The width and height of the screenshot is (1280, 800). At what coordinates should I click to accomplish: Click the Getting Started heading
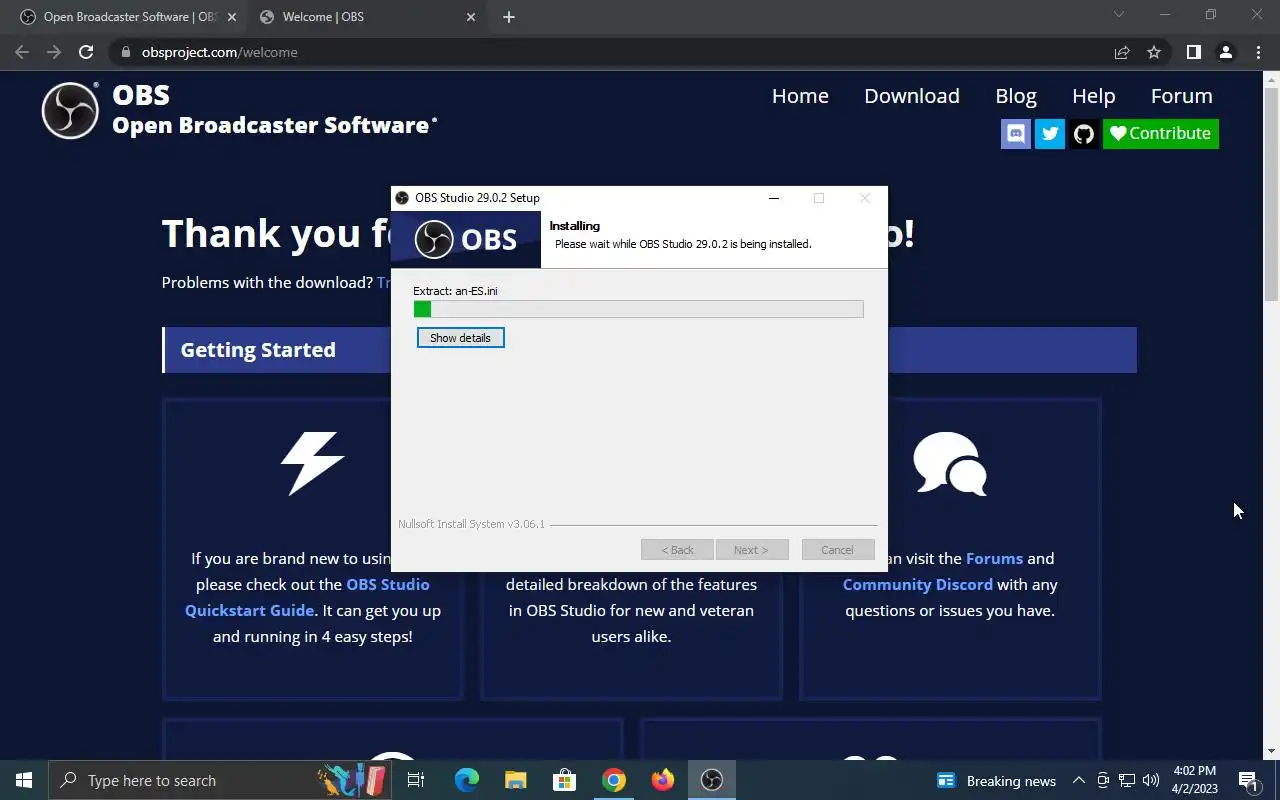(x=258, y=350)
